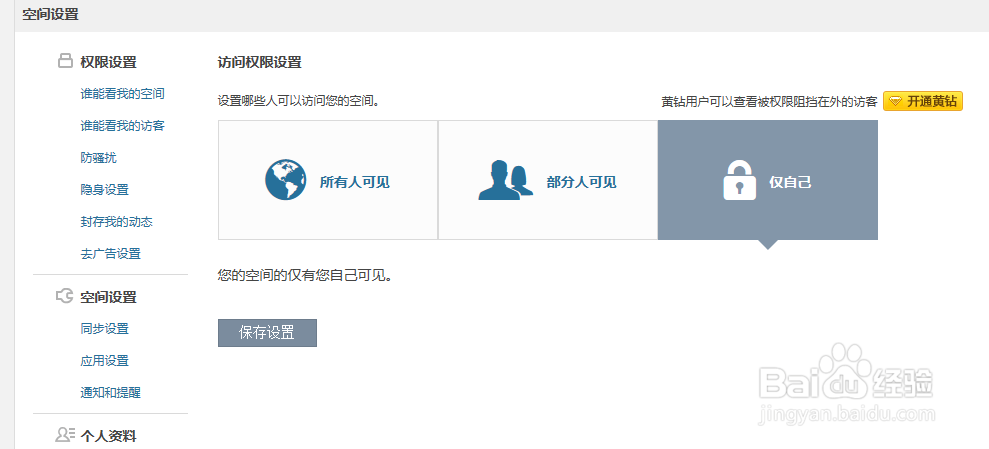
Task: Select the 所有人可见 access option
Action: 328,180
